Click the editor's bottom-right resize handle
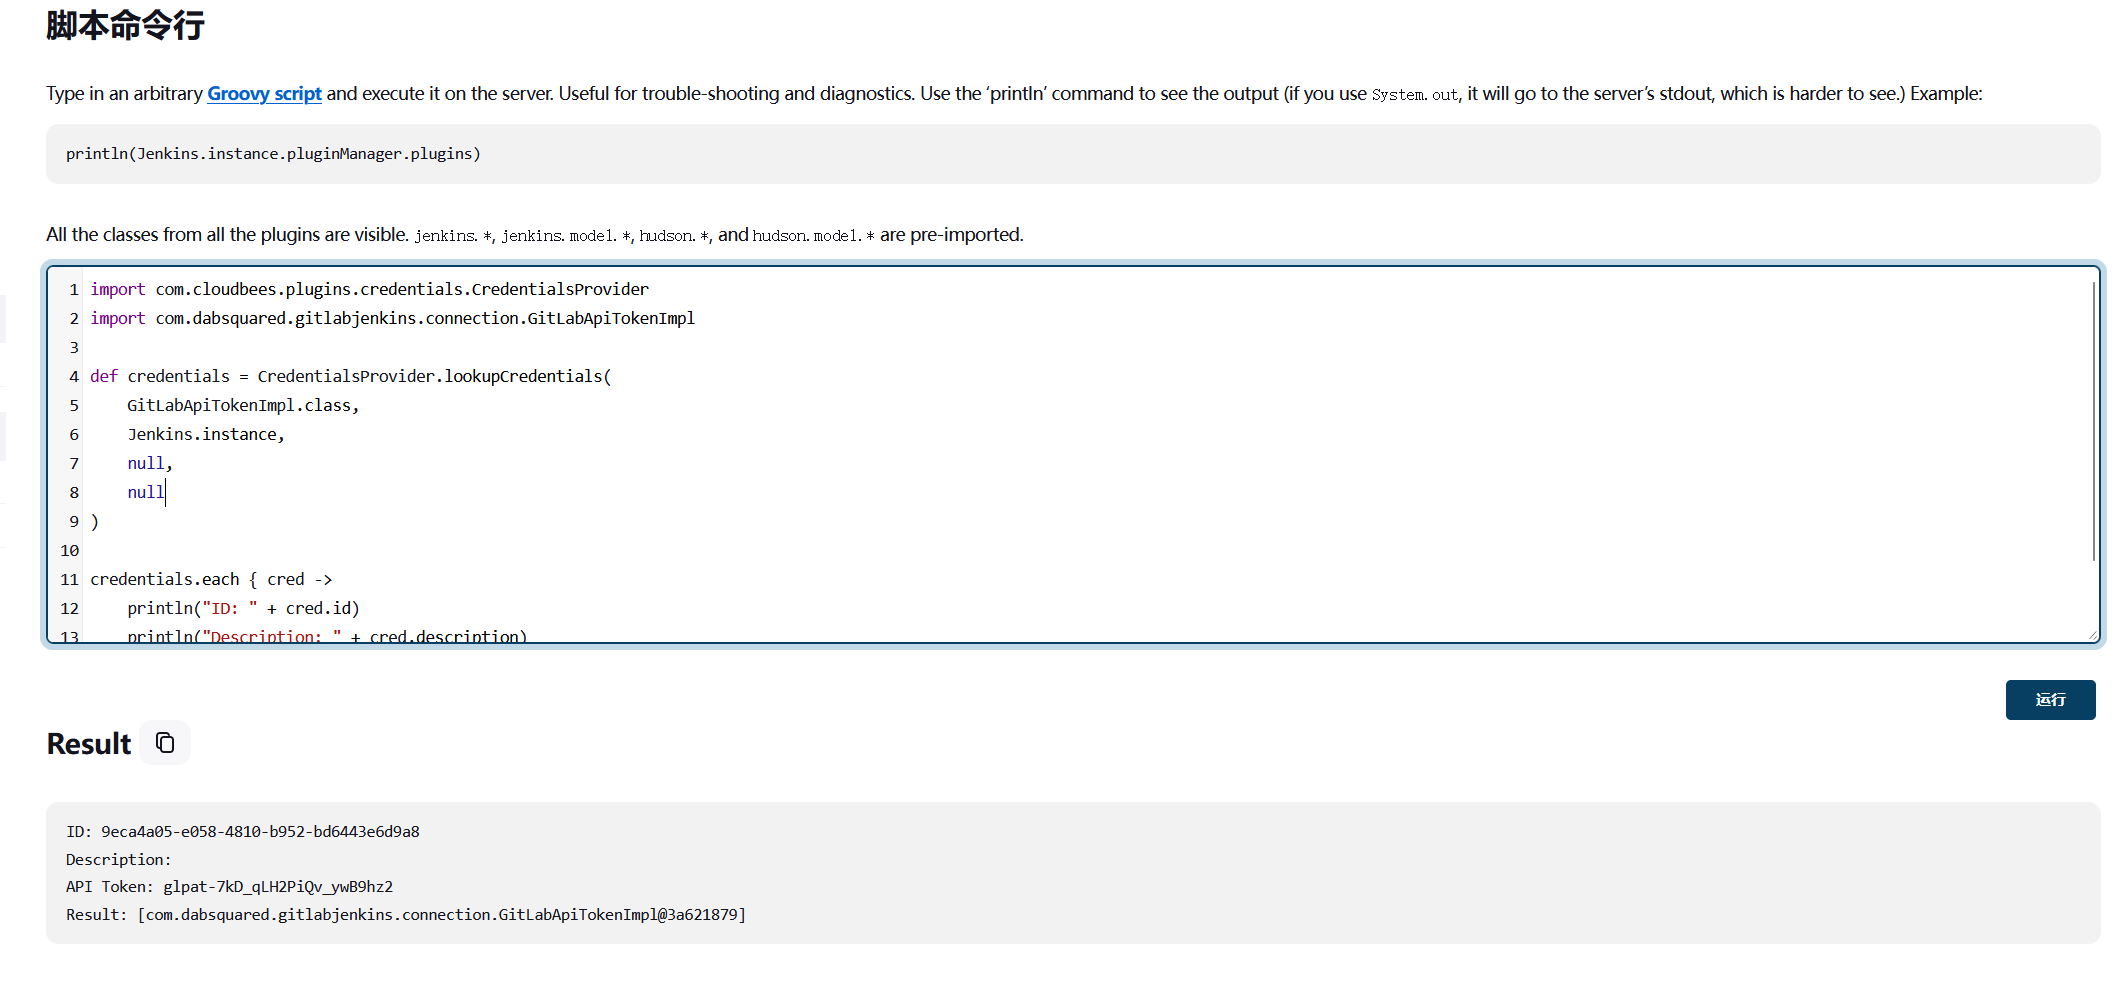Image resolution: width=2118 pixels, height=983 pixels. pyautogui.click(x=2092, y=635)
